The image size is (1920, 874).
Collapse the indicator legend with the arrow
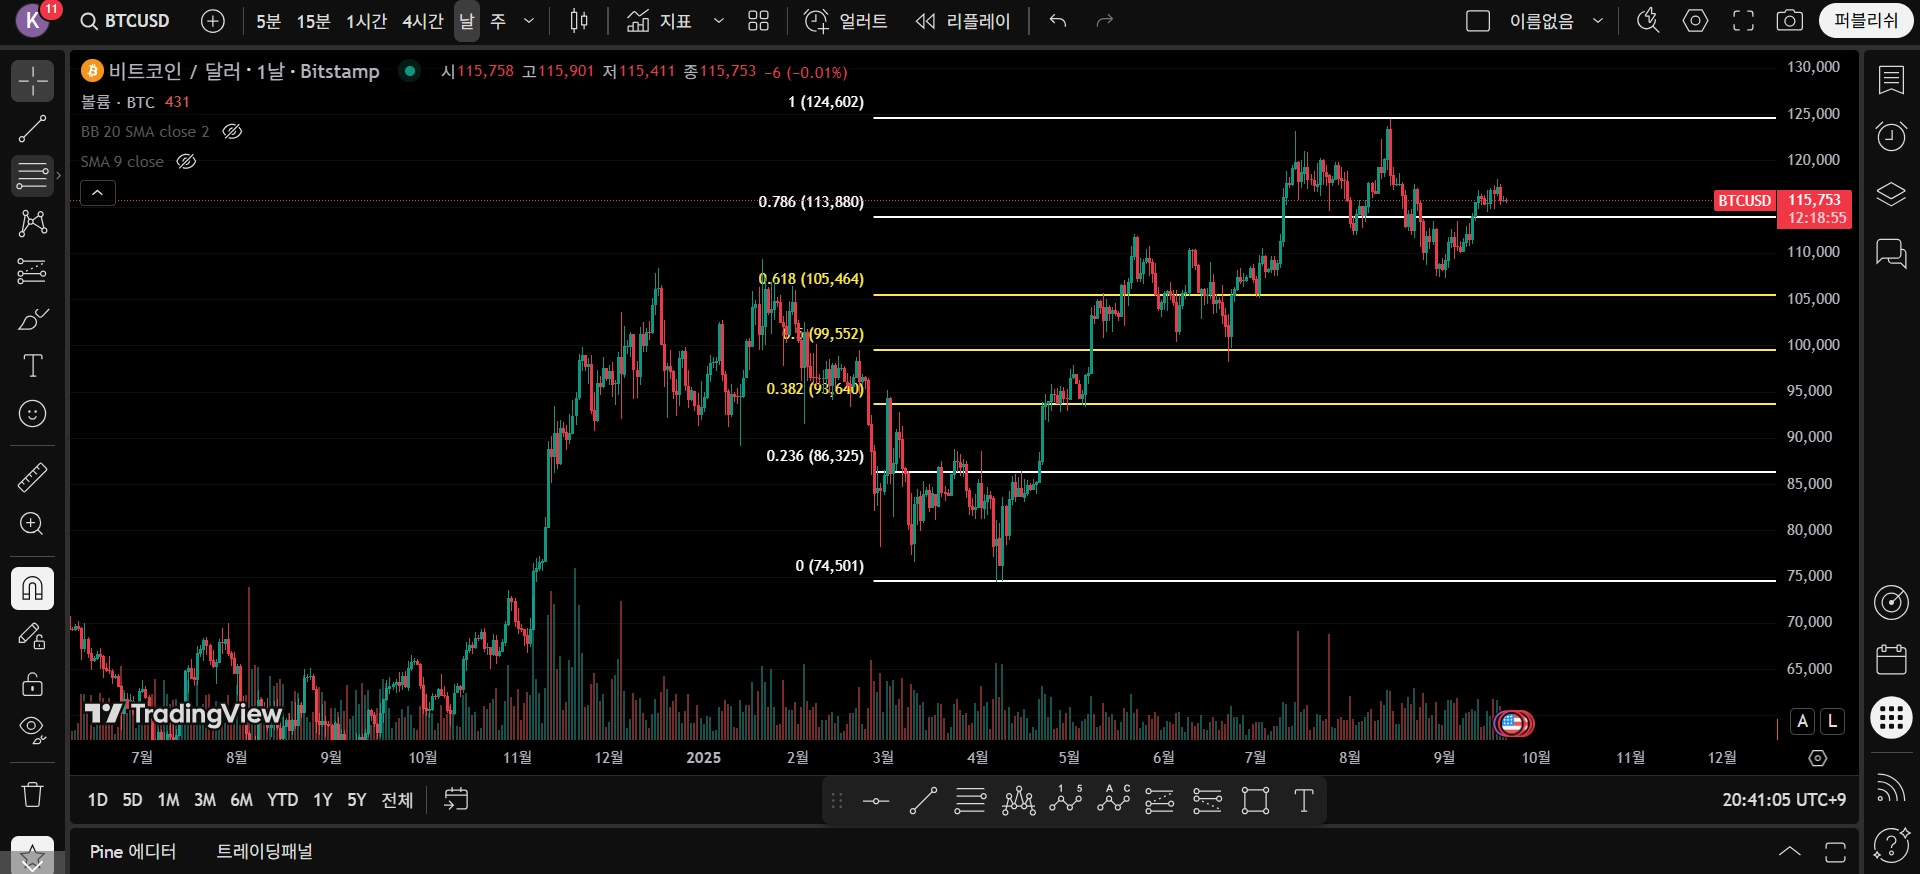(98, 193)
